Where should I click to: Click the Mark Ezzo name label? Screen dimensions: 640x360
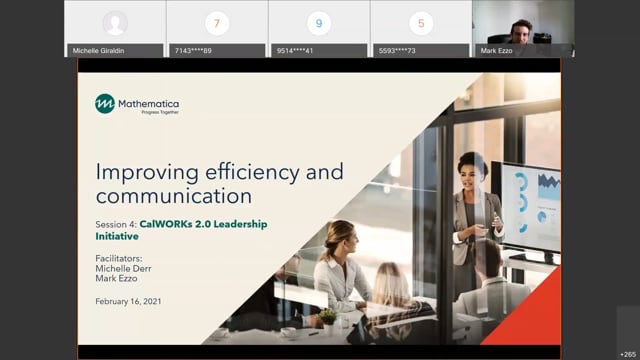click(496, 51)
